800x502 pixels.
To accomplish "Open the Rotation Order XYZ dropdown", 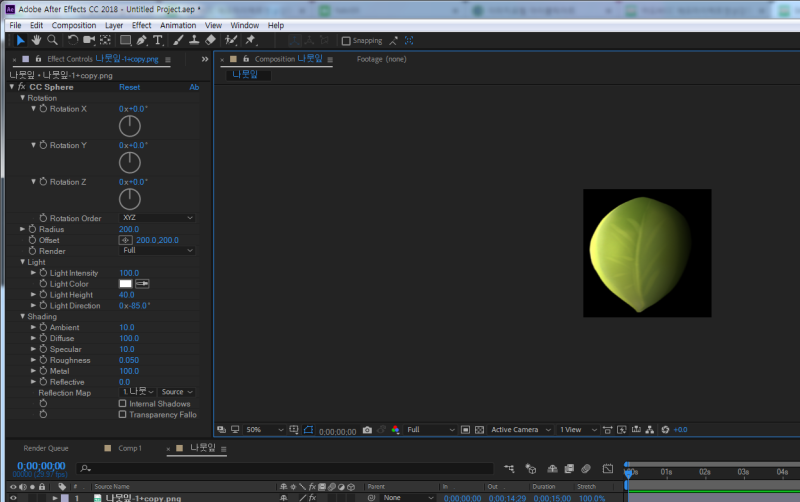I will pyautogui.click(x=157, y=218).
